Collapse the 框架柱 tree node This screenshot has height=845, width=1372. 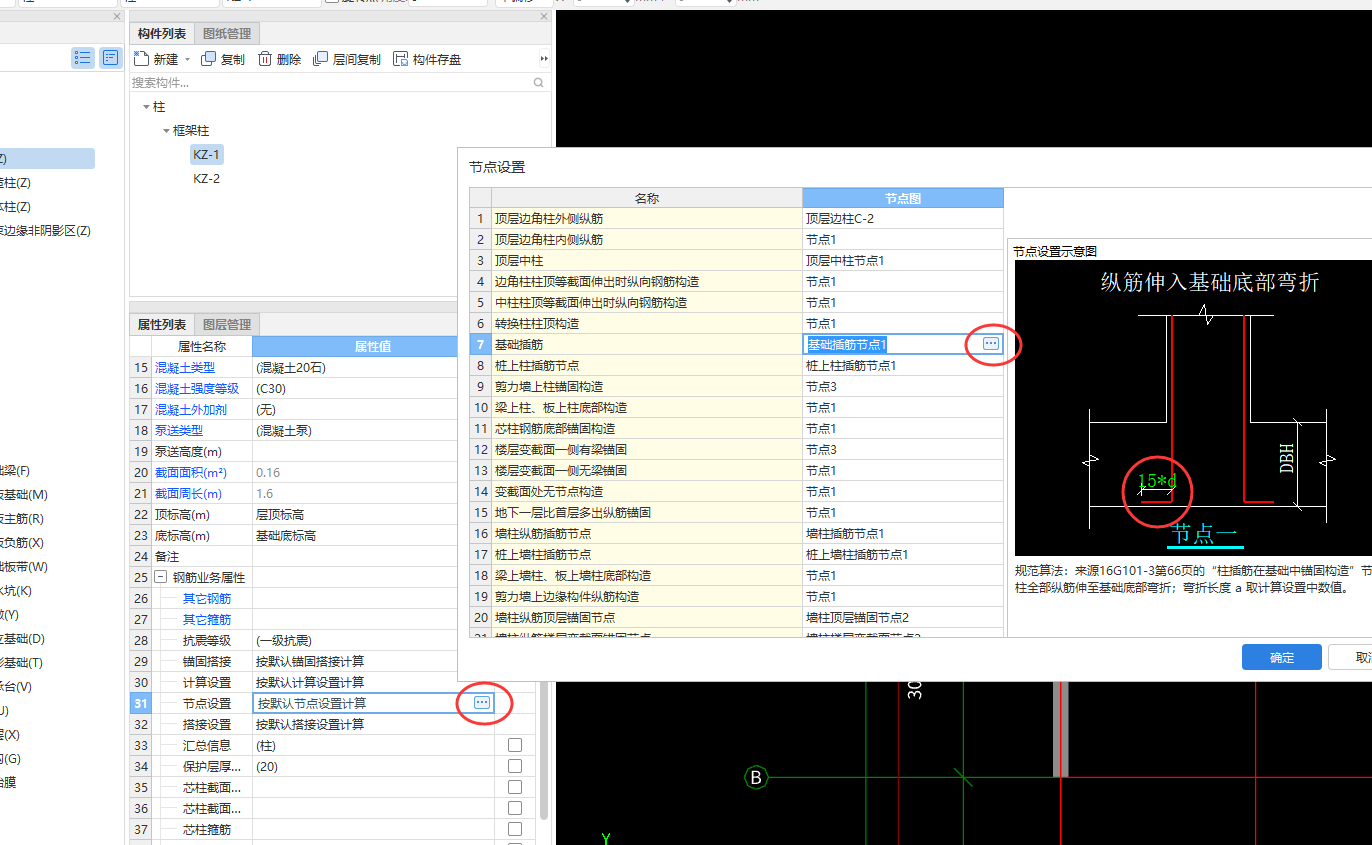coord(166,131)
